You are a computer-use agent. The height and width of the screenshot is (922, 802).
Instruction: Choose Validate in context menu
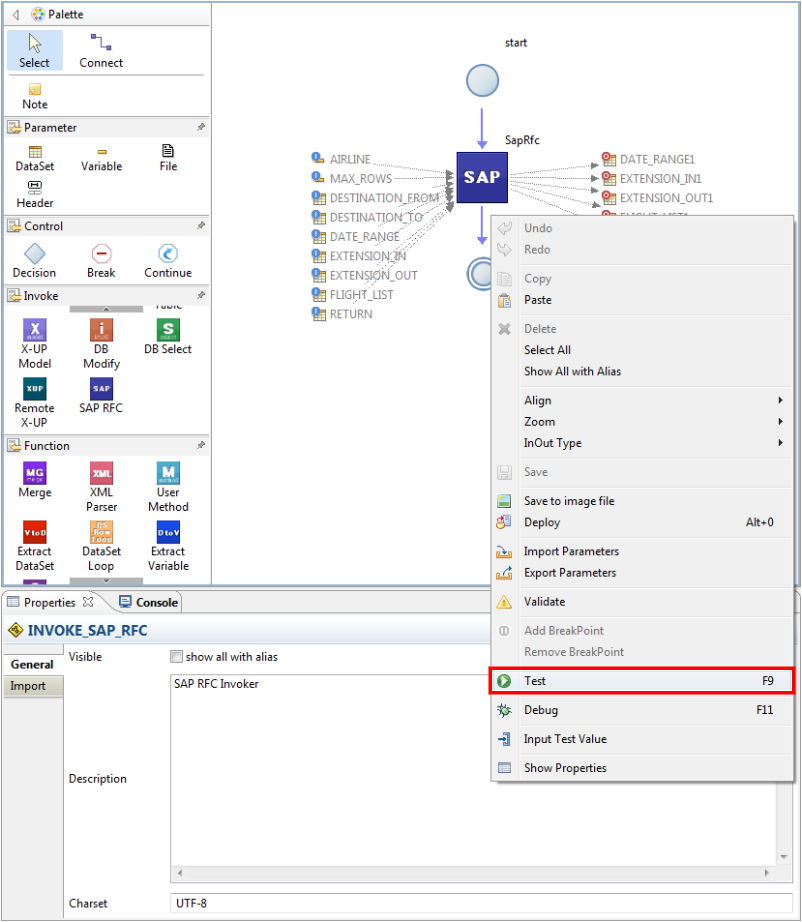click(x=642, y=602)
